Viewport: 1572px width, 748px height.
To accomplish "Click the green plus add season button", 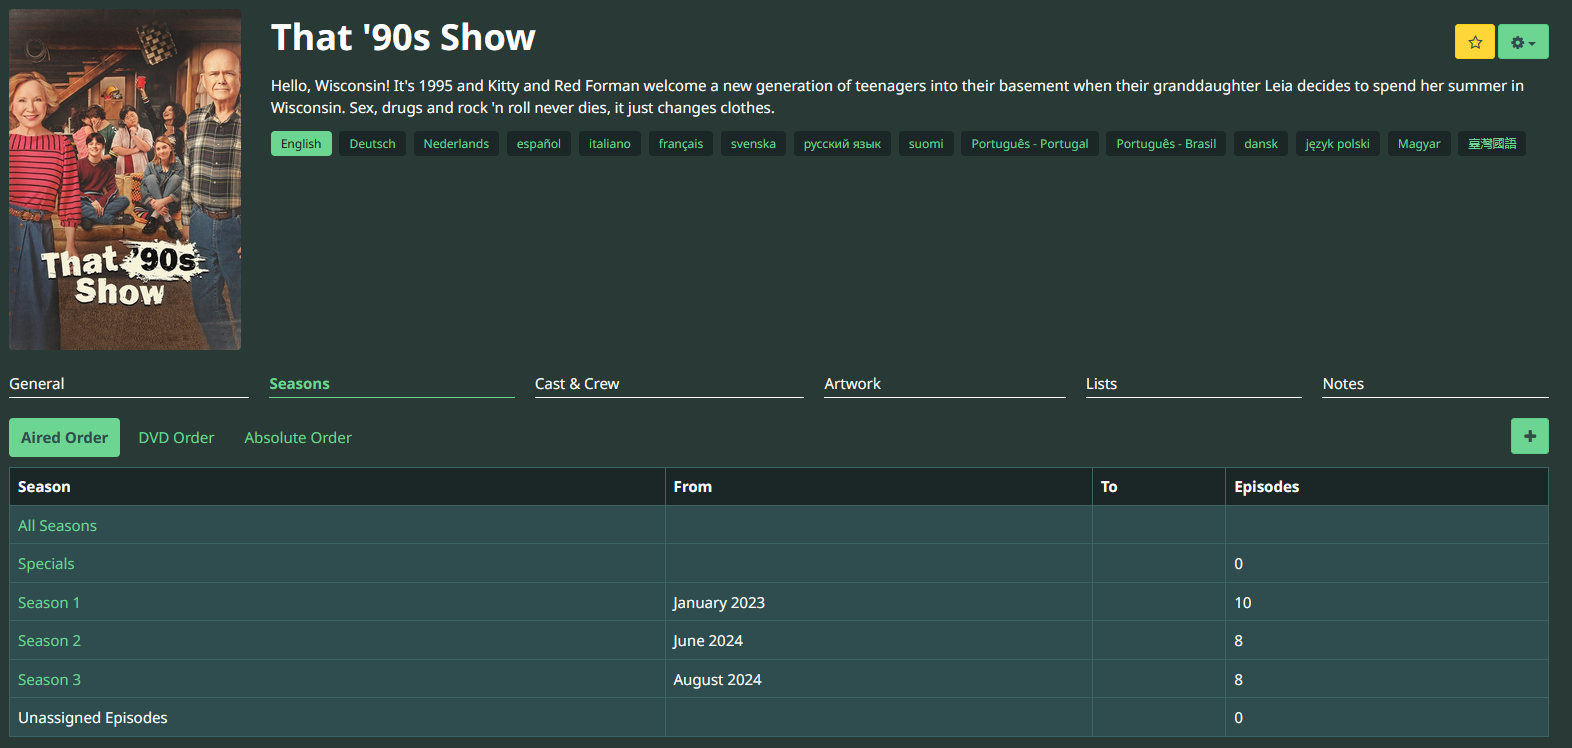I will click(1529, 436).
